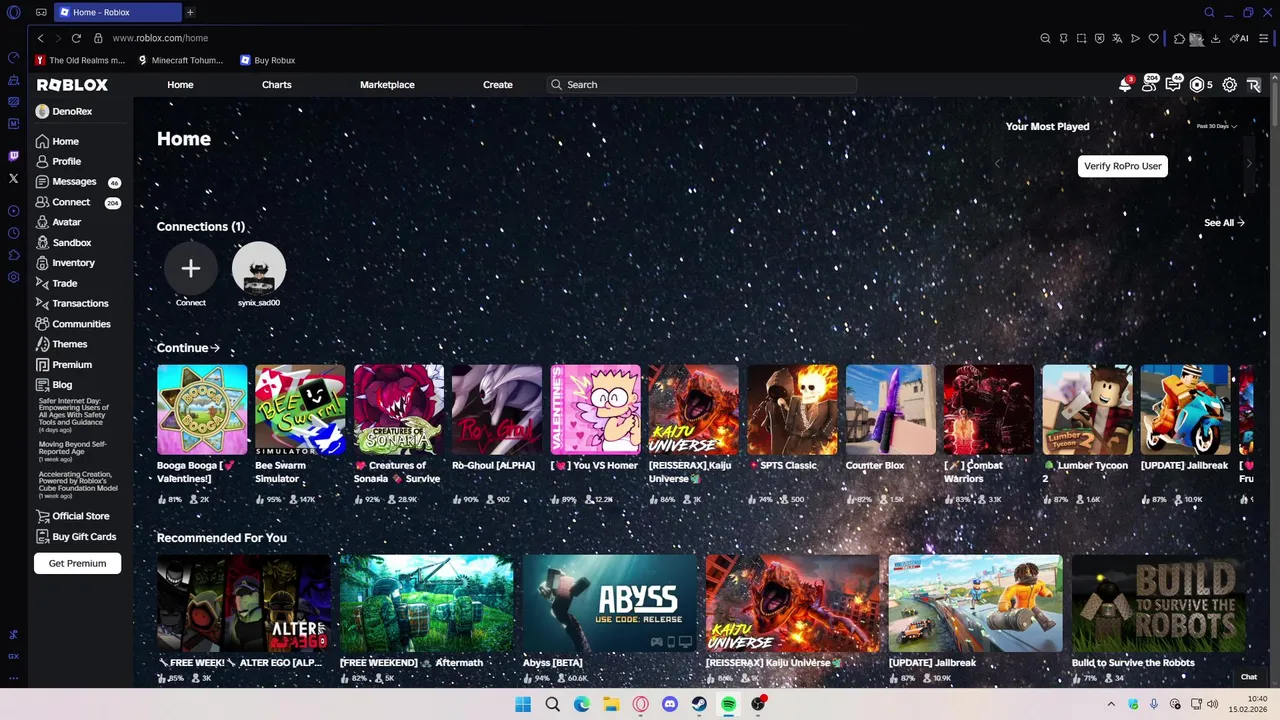The height and width of the screenshot is (720, 1280).
Task: Click the Get Premium button
Action: 77,563
